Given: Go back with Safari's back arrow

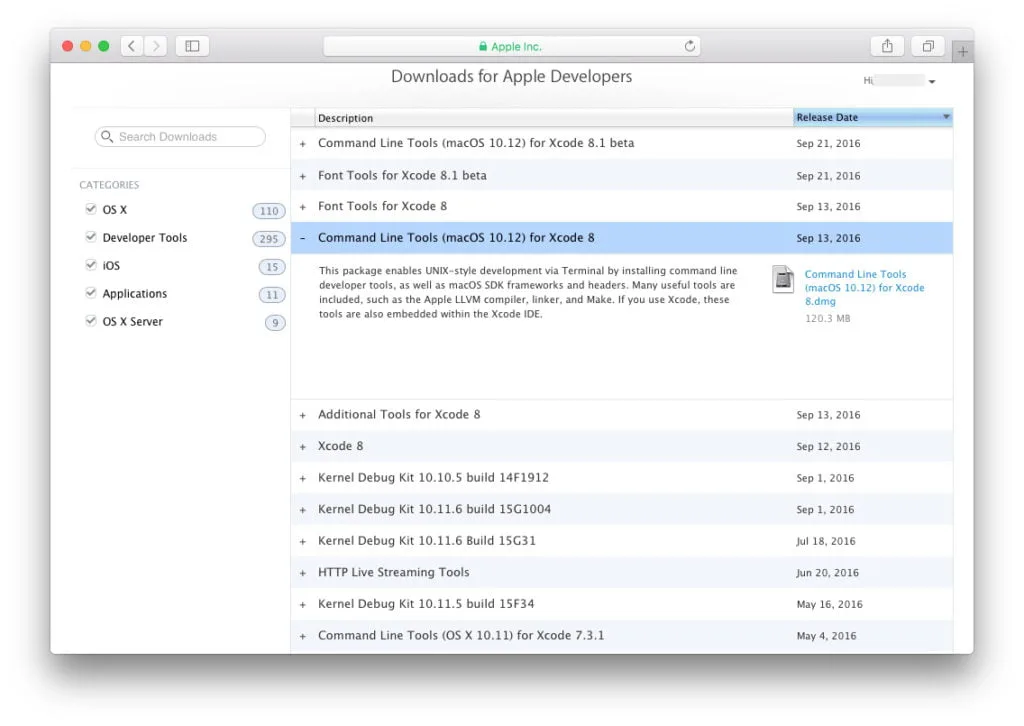Looking at the screenshot, I should click(x=132, y=46).
